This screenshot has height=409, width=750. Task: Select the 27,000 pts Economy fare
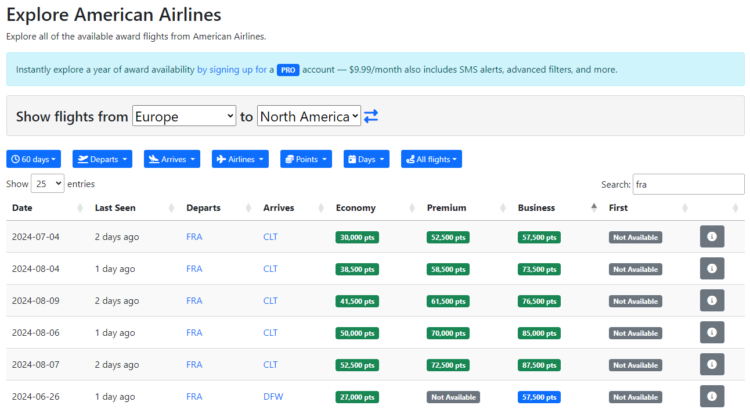click(357, 397)
